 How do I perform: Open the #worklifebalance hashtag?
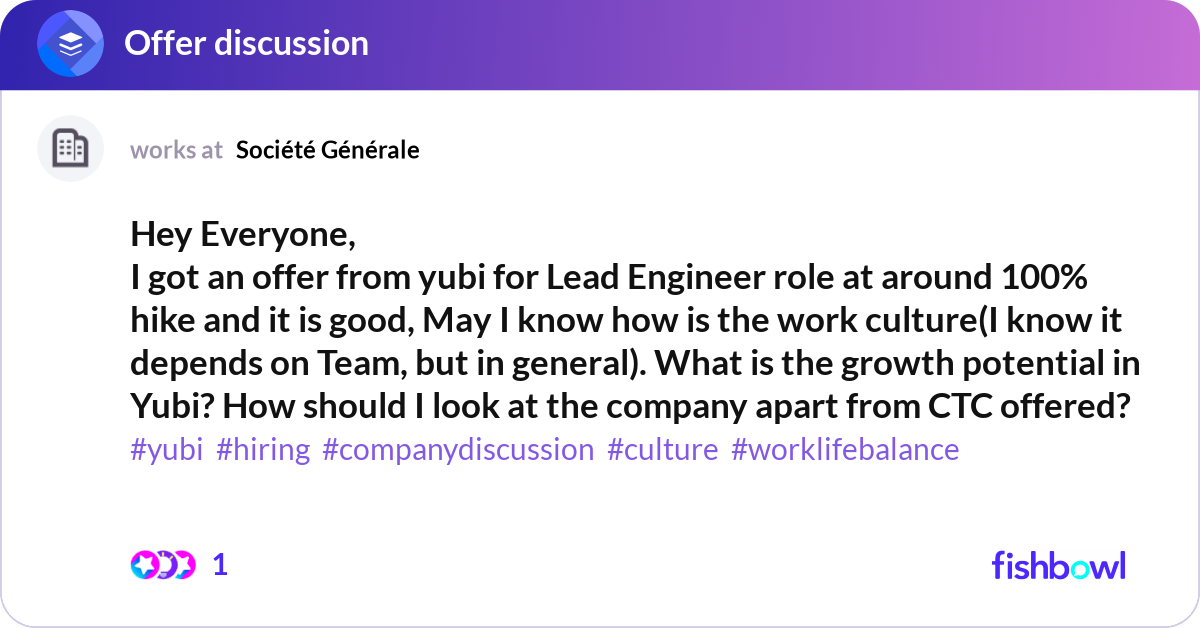coord(845,450)
